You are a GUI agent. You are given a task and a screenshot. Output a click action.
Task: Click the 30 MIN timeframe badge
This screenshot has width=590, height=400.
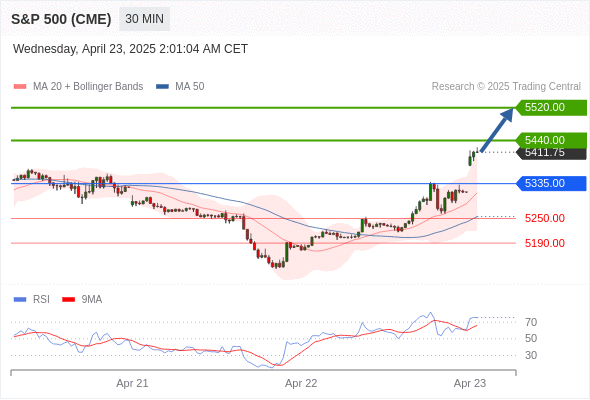pos(144,19)
